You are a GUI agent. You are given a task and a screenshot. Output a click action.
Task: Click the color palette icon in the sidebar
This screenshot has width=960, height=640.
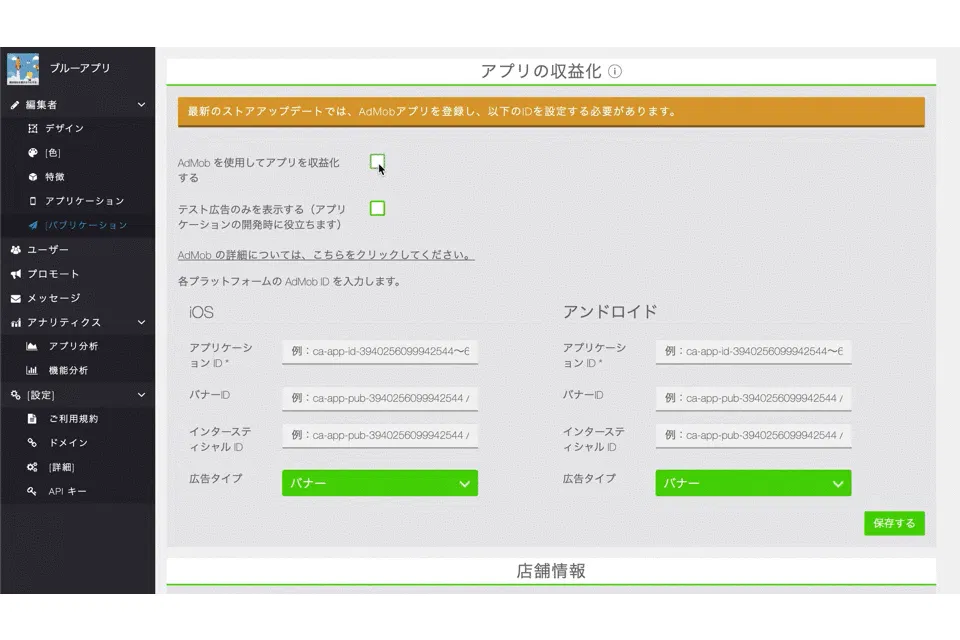coord(32,153)
